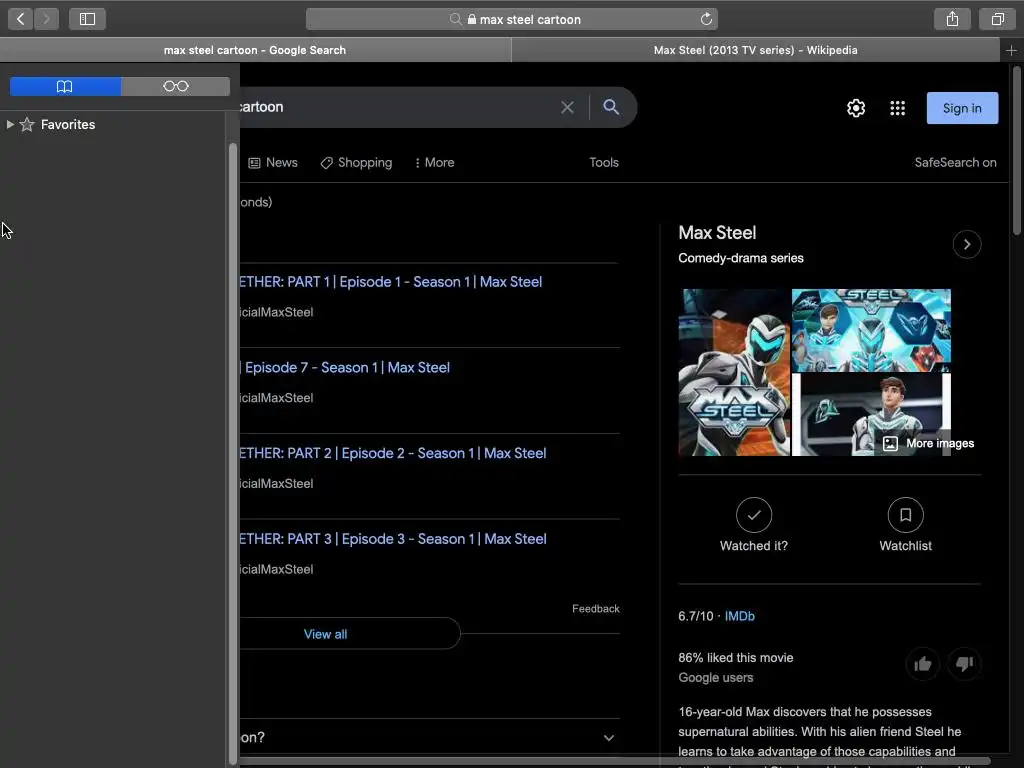The image size is (1024, 768).
Task: Mark Watched it checkmark
Action: point(754,515)
